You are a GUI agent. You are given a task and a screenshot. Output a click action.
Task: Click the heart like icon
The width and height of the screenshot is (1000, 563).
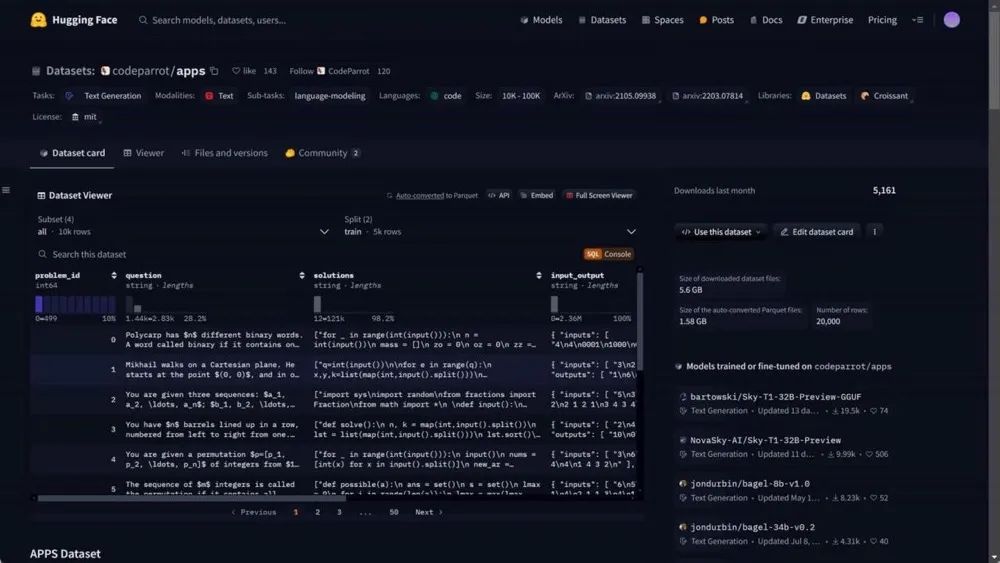coord(236,71)
